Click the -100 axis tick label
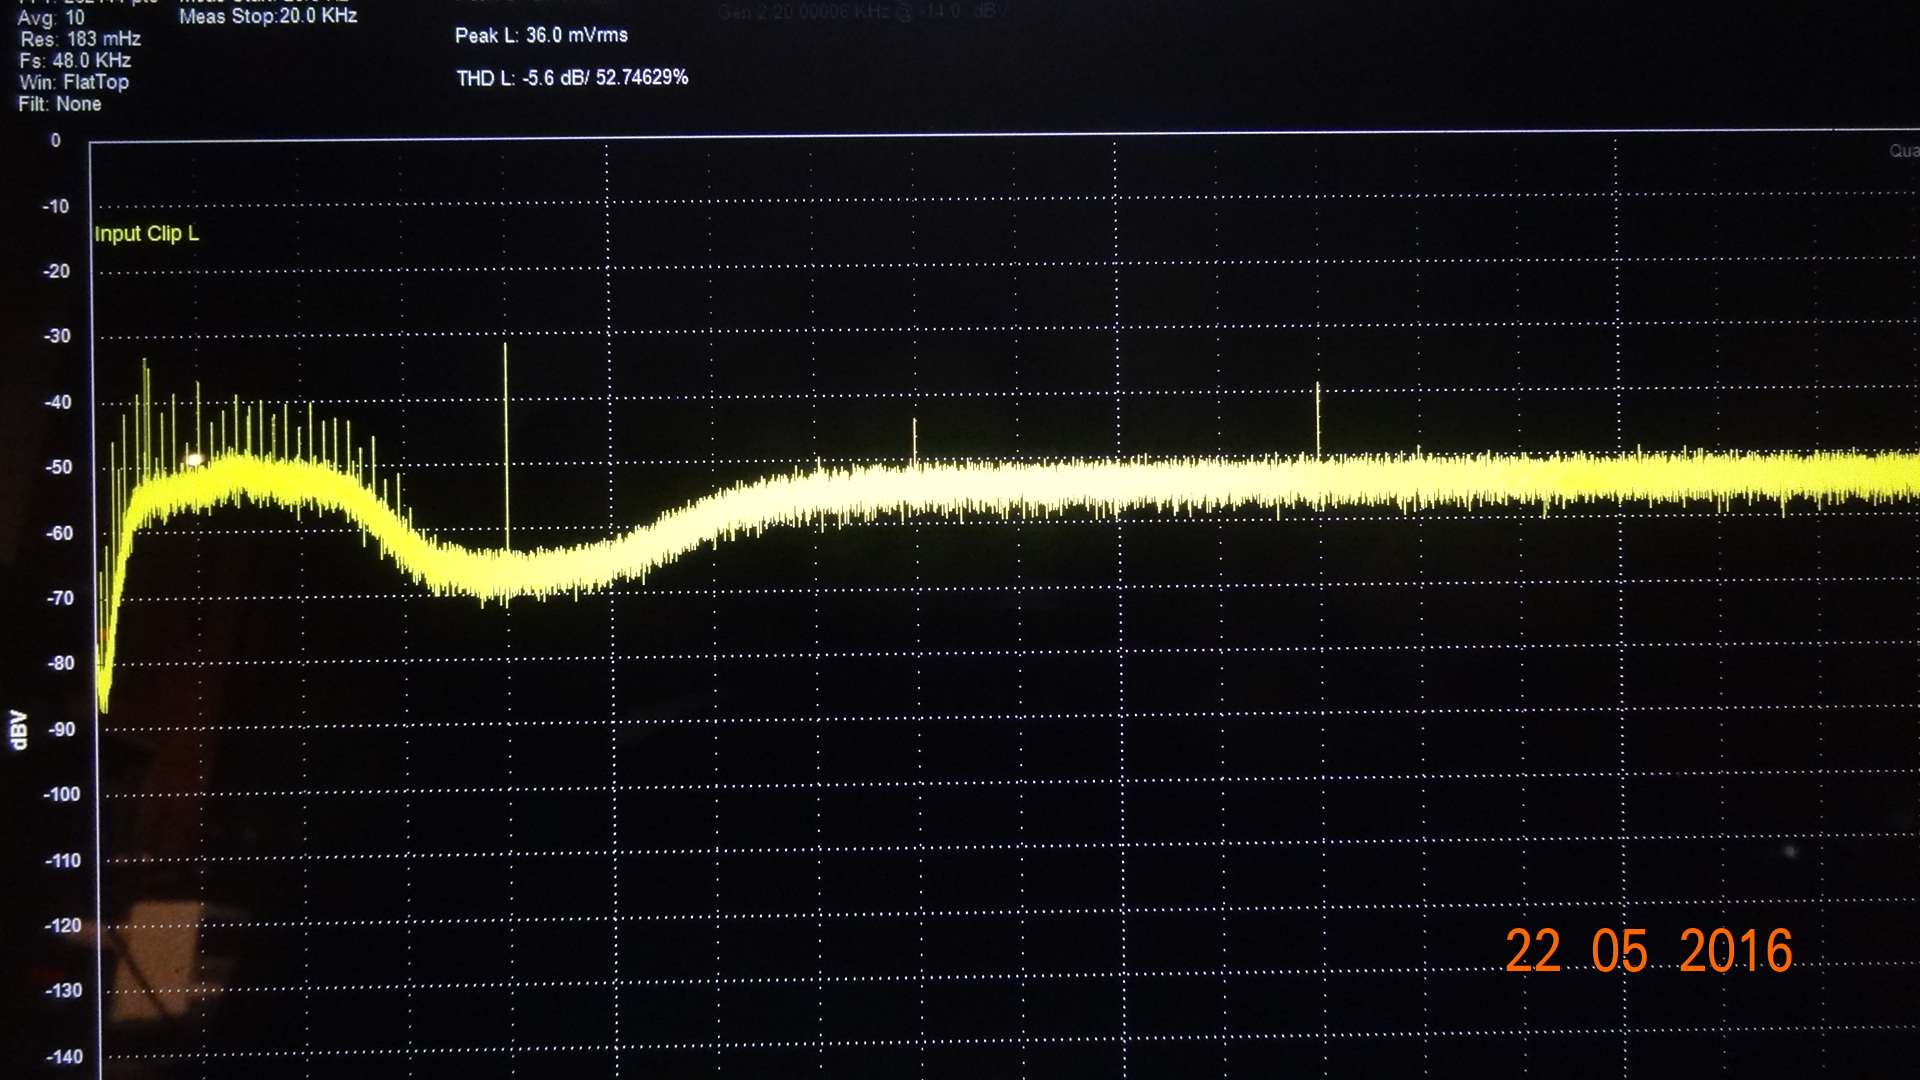The height and width of the screenshot is (1080, 1920). 62,795
